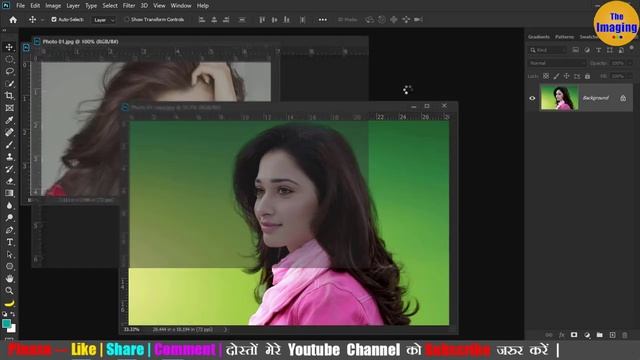Turn layer filtering on or off
The height and width of the screenshot is (360, 640).
tap(631, 48)
